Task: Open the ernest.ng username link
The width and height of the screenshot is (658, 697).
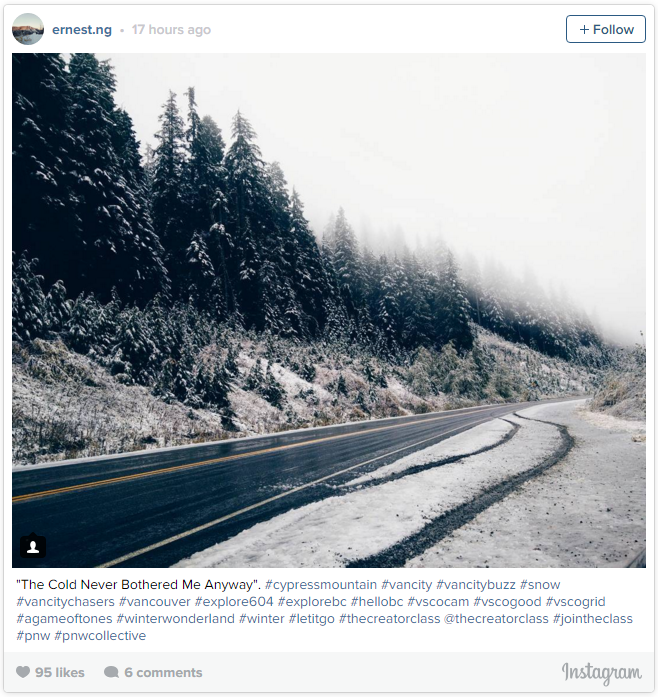Action: (82, 29)
